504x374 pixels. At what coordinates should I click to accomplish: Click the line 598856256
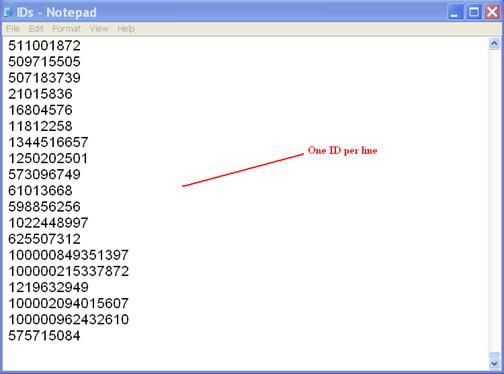click(x=44, y=207)
